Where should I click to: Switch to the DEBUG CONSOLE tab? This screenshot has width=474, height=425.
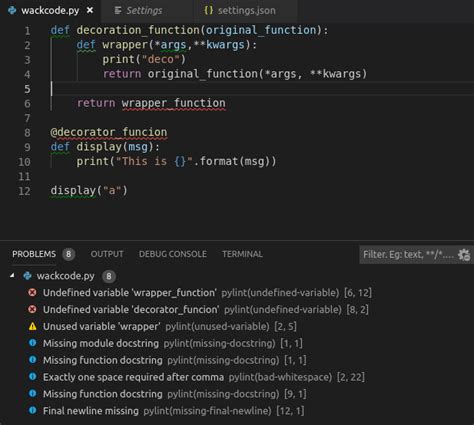pos(173,254)
